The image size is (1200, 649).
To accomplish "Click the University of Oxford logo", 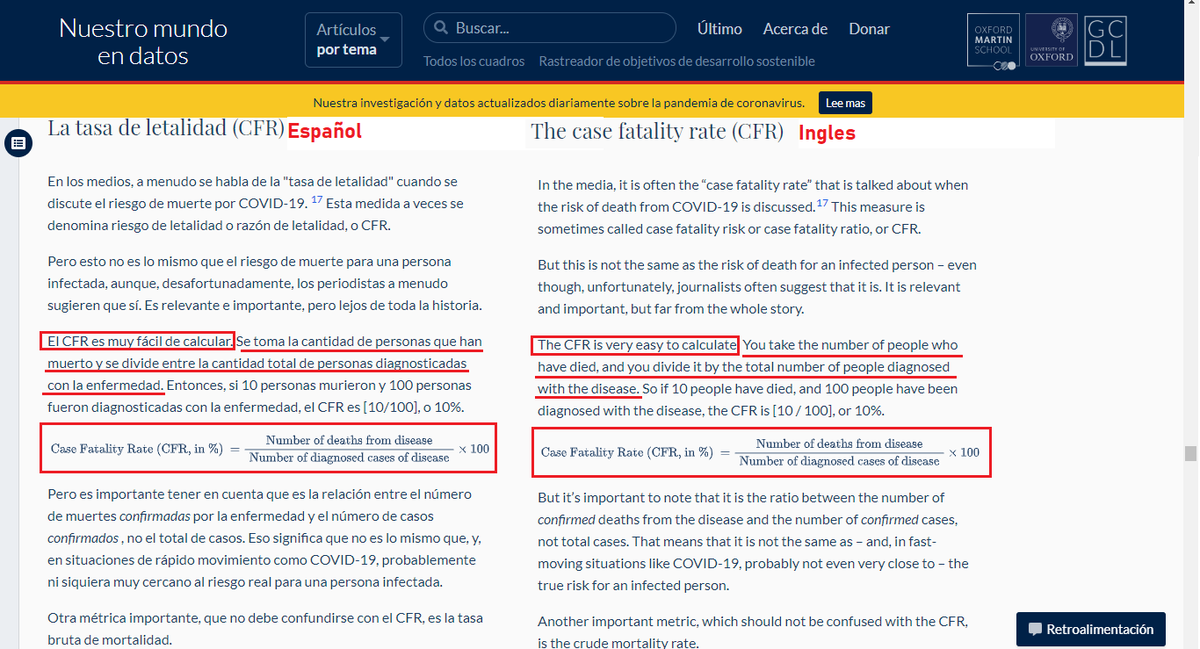I will coord(1051,41).
